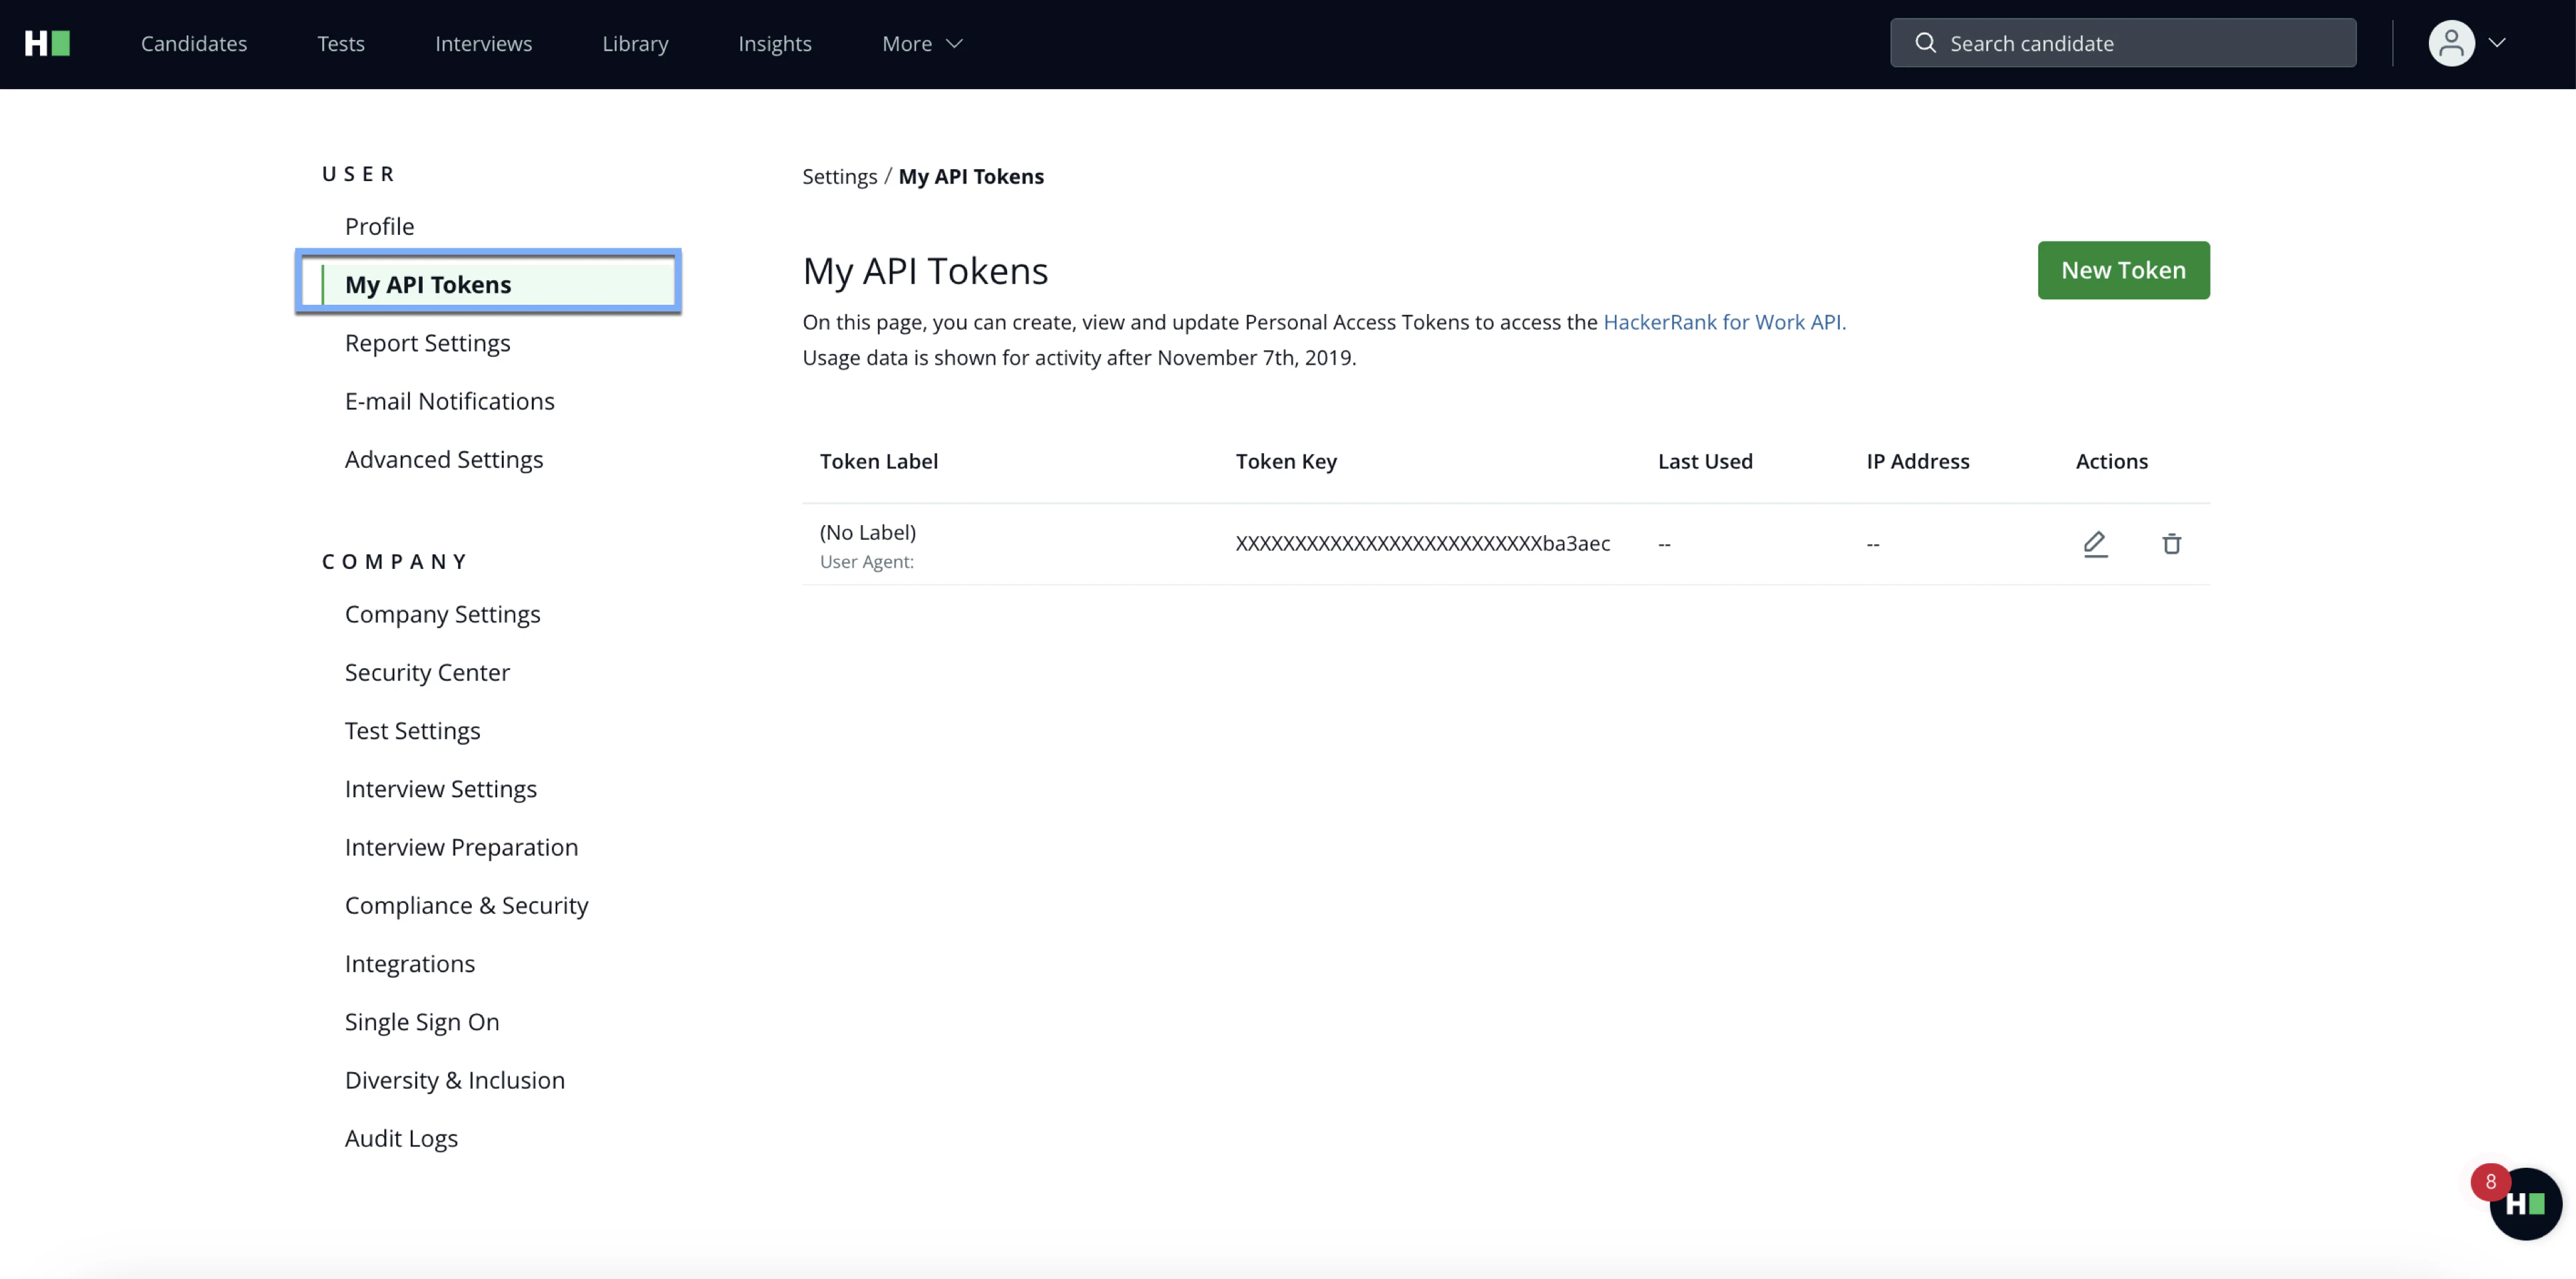Click the HackerRank logo home icon

click(x=47, y=43)
